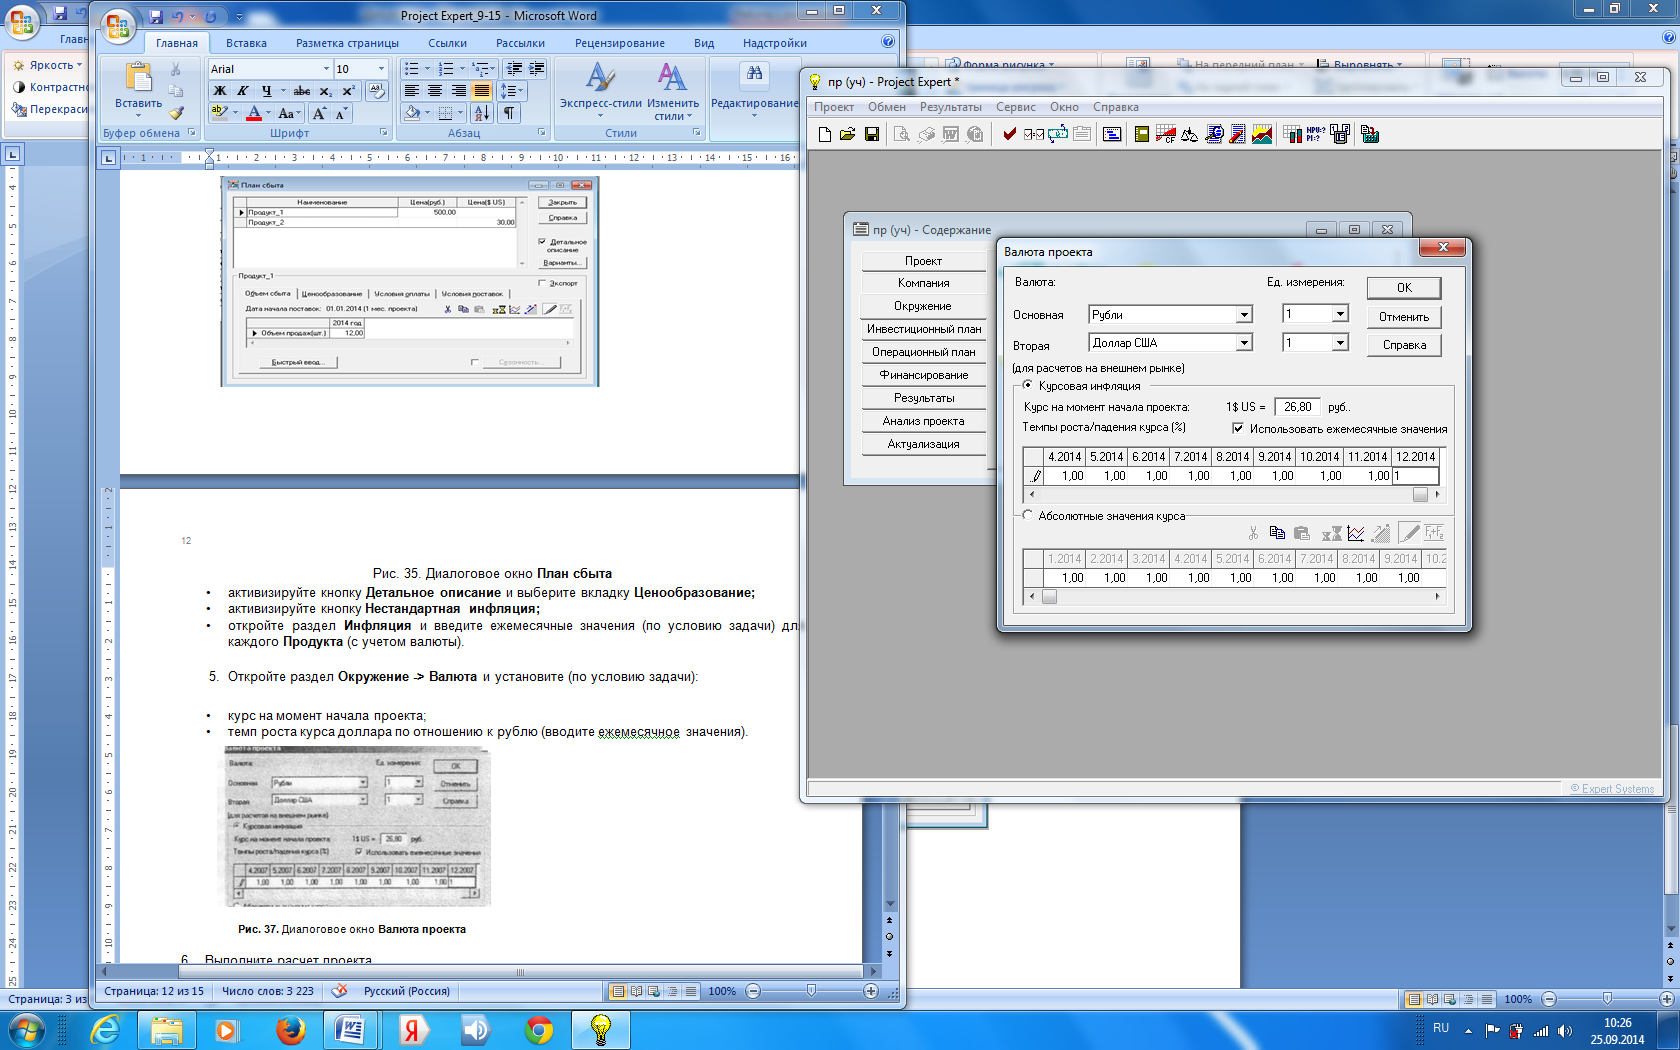
Task: Toggle Italic (К) in Word ribbon
Action: click(x=243, y=91)
